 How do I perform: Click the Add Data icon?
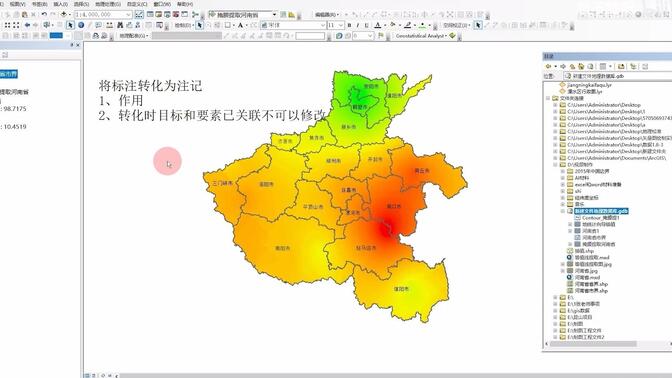(x=63, y=15)
